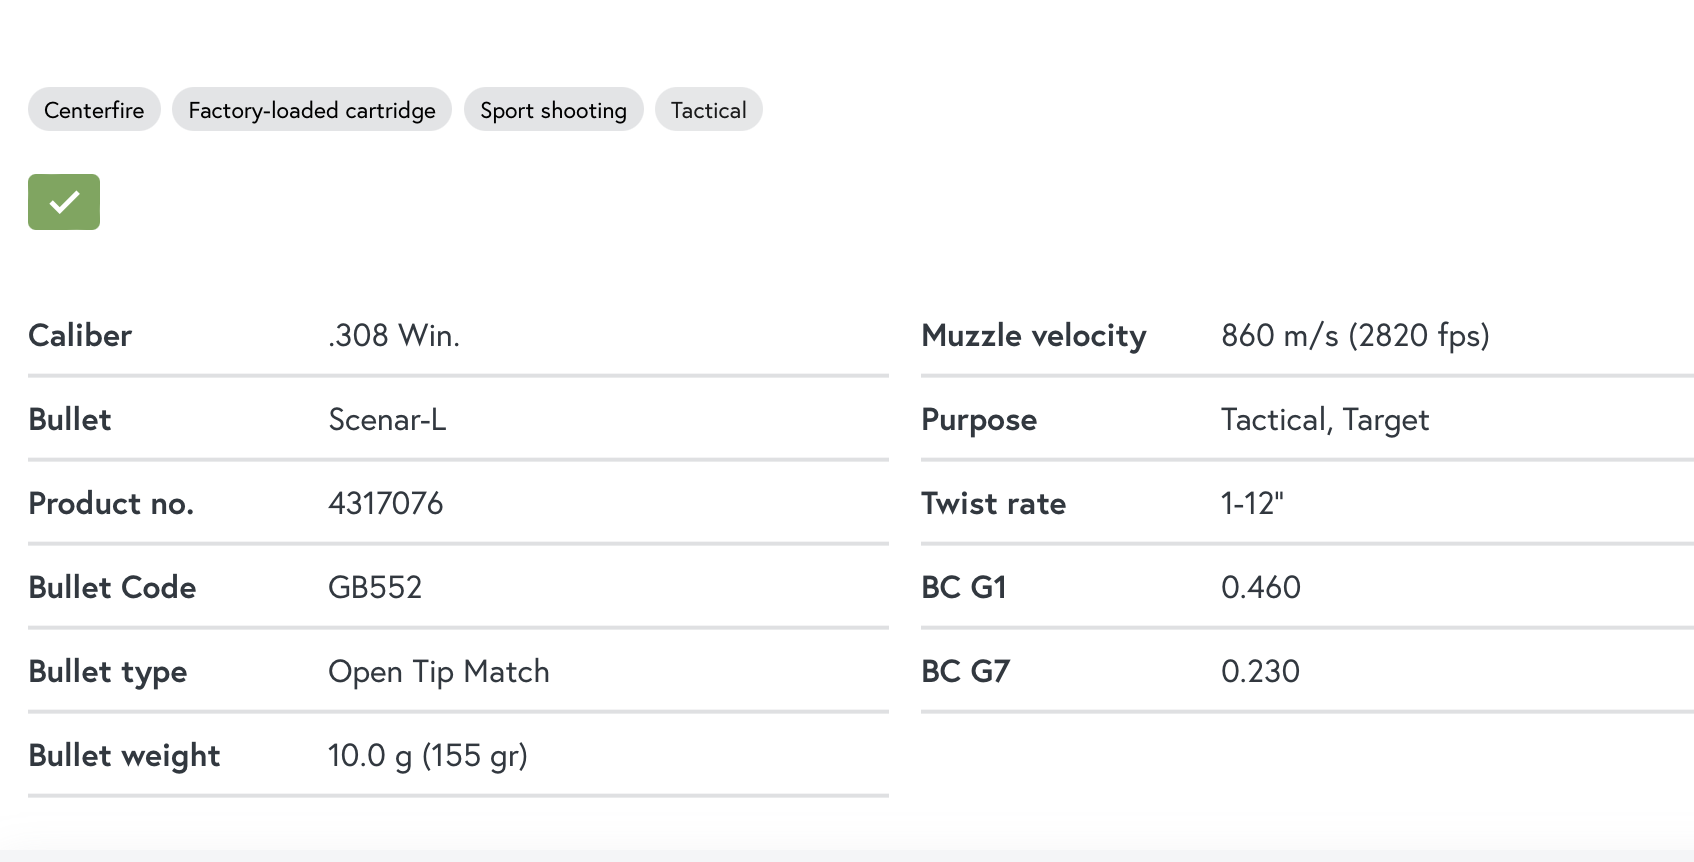Click the BC G1 value 0.460

(1261, 587)
